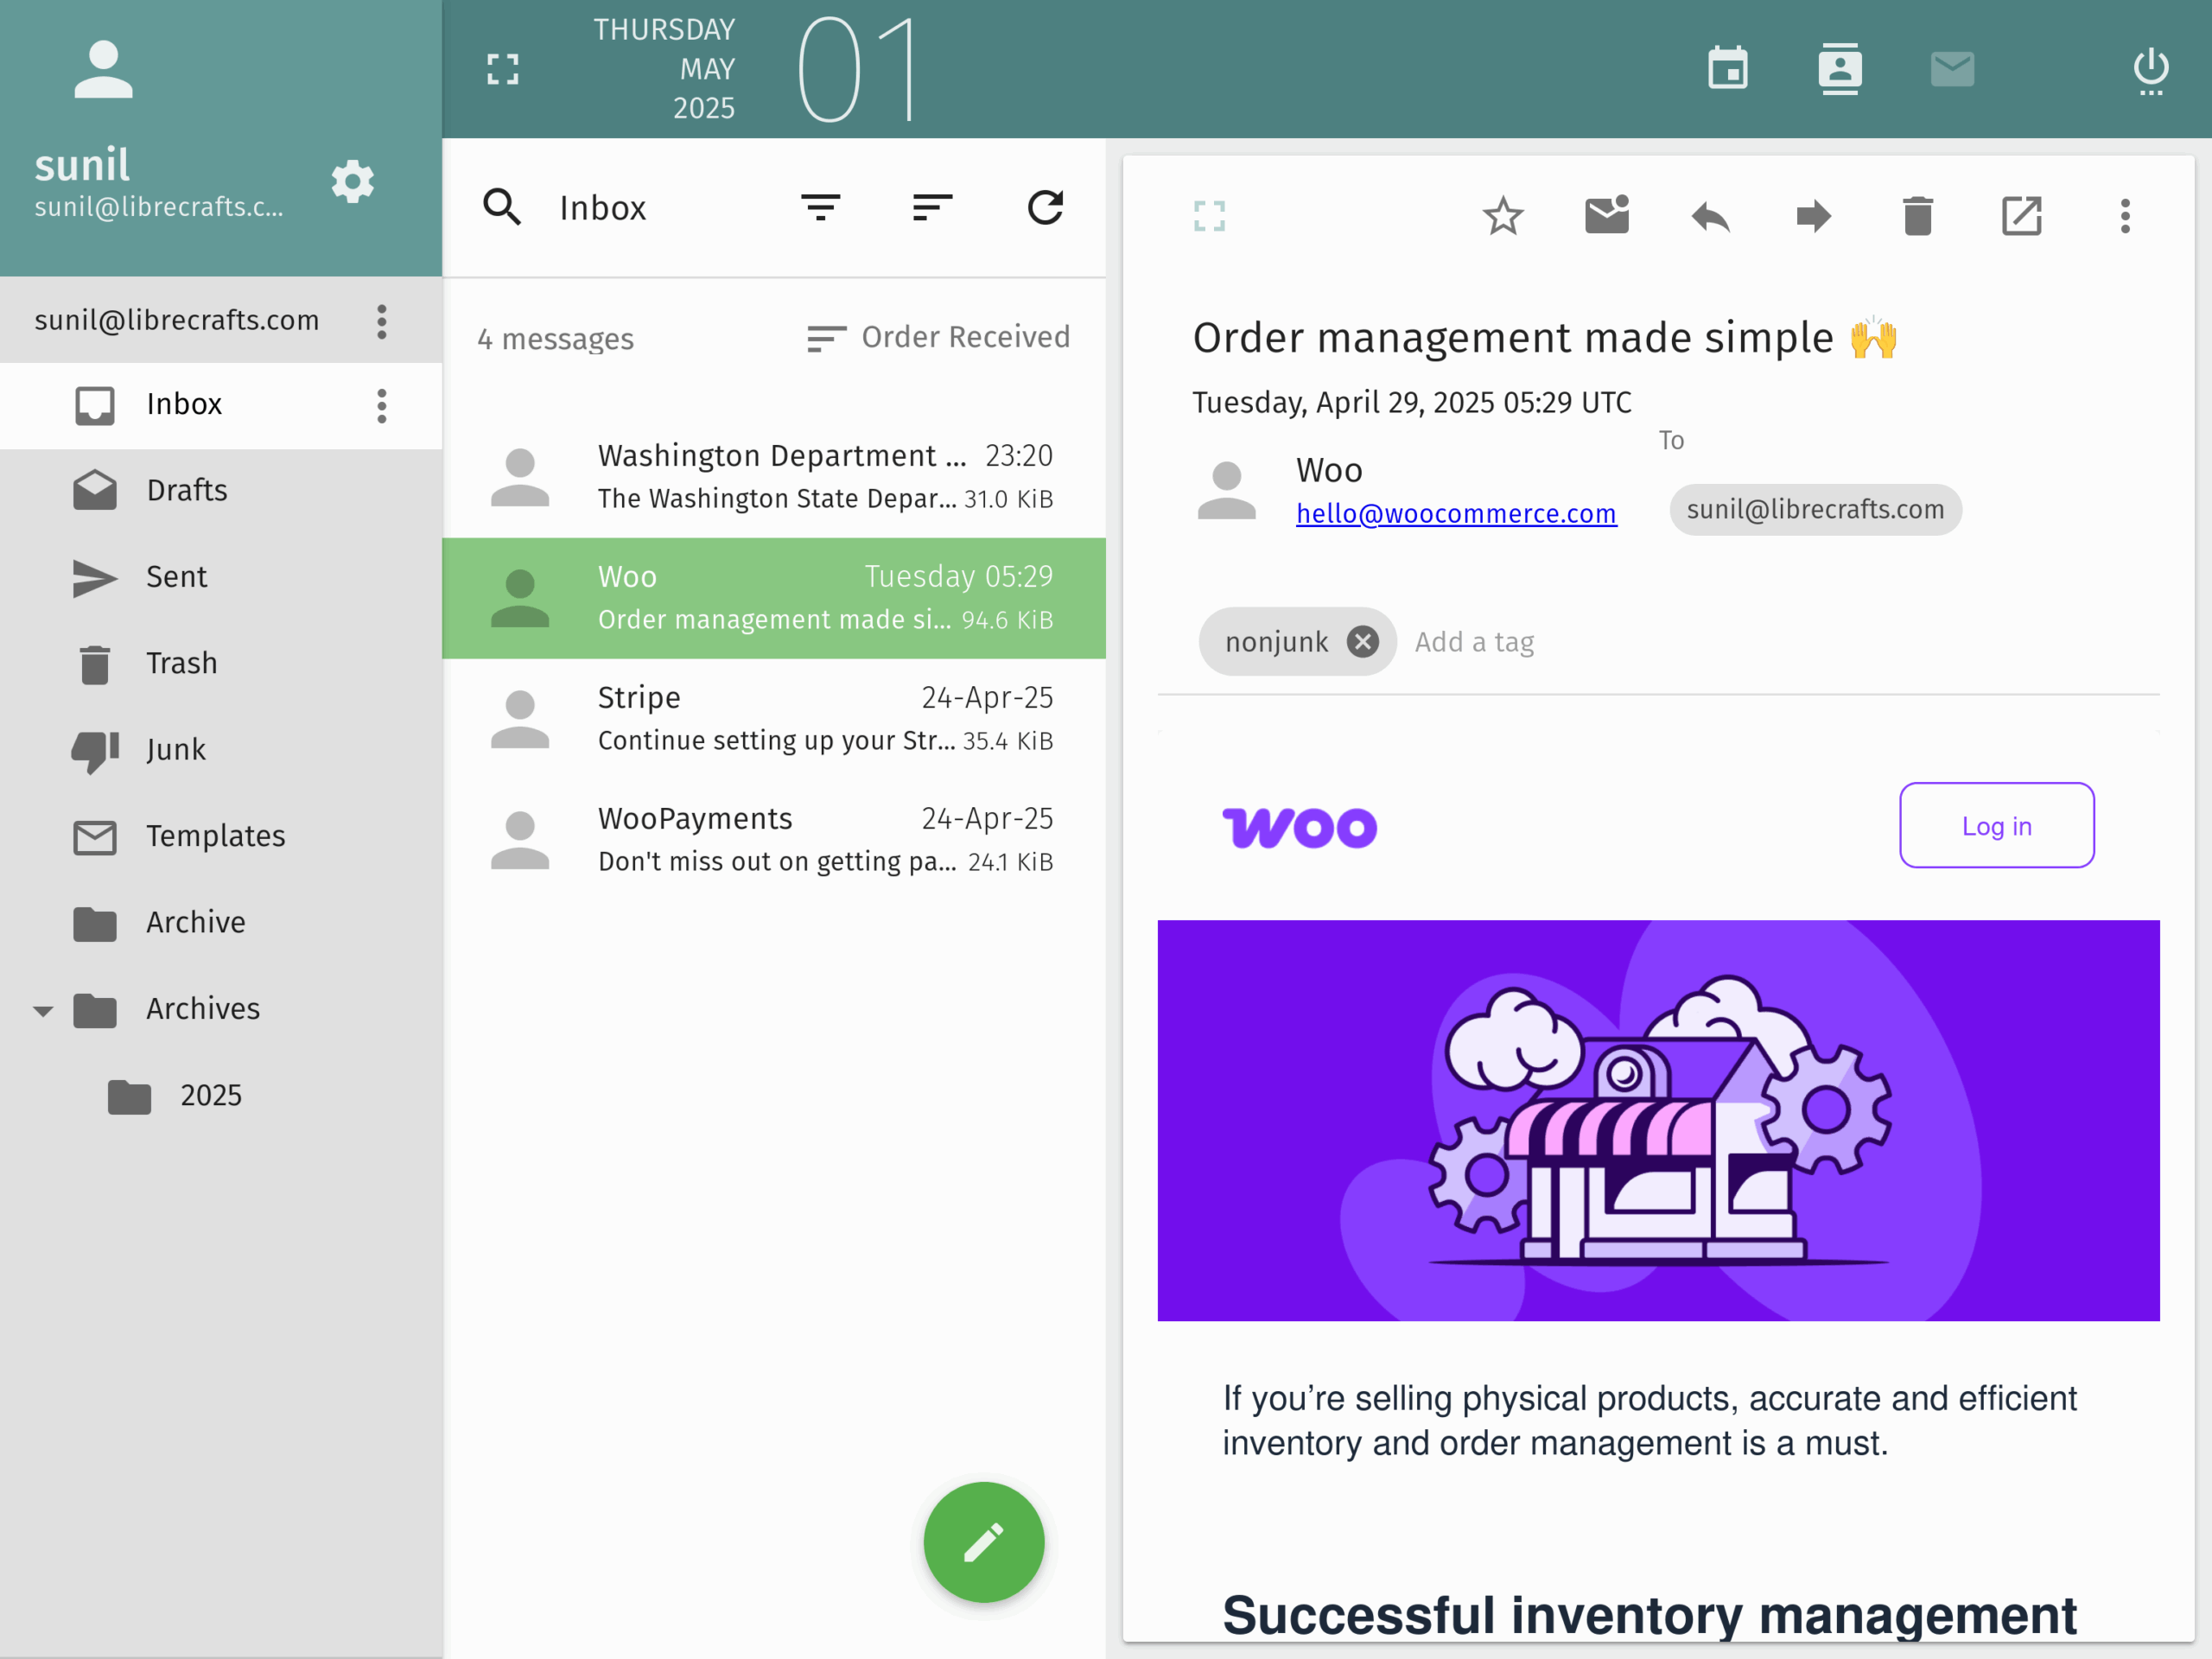Click the Woo sender avatar in viewer
Viewport: 2212px width, 1659px height.
tap(1226, 490)
